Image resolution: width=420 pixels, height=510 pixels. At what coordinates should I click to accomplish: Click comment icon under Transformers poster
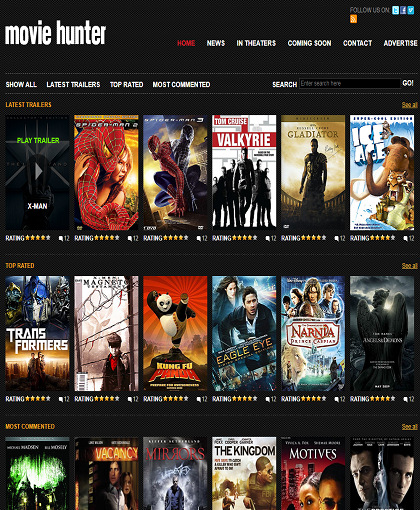(x=61, y=399)
